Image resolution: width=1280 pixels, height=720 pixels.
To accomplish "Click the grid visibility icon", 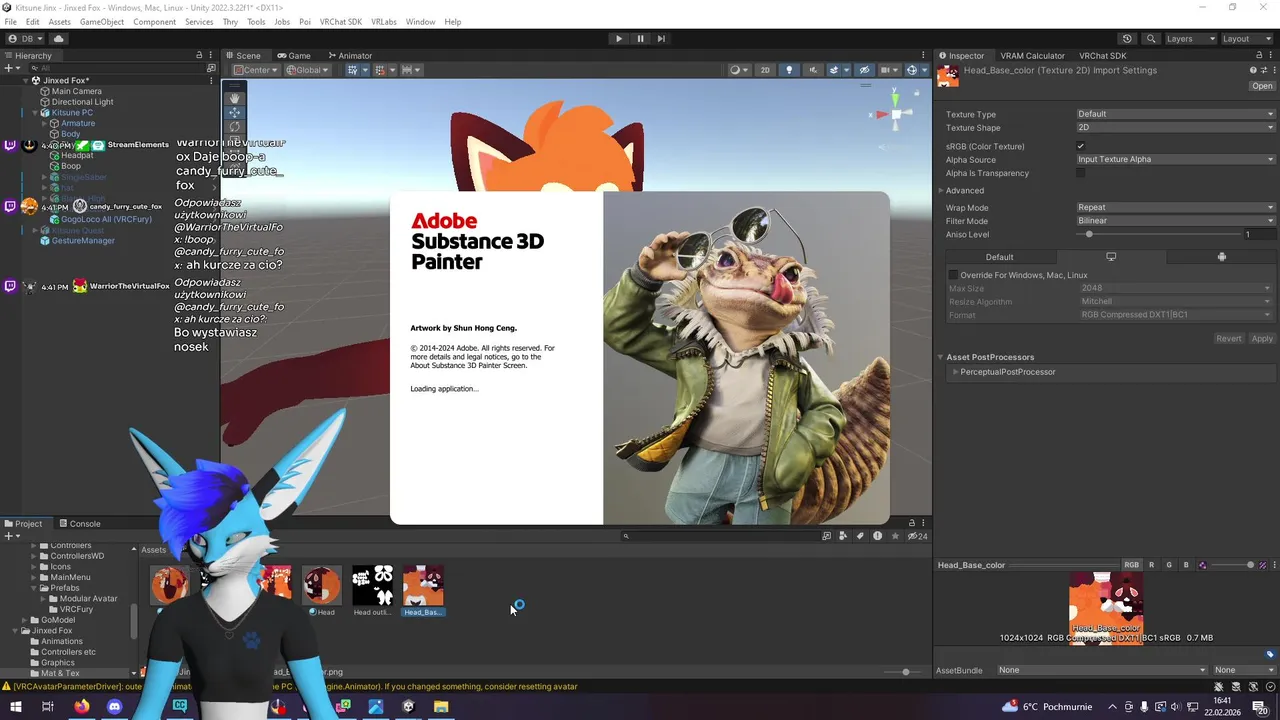I will pos(355,70).
